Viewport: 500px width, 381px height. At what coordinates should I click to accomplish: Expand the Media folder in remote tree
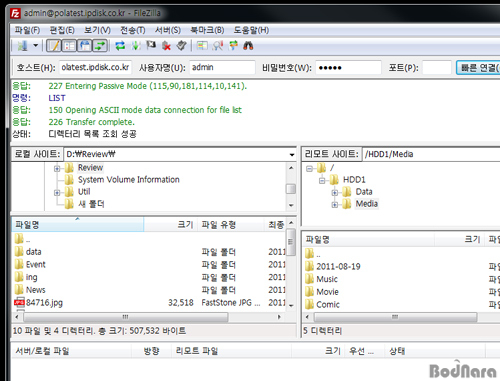pos(335,205)
